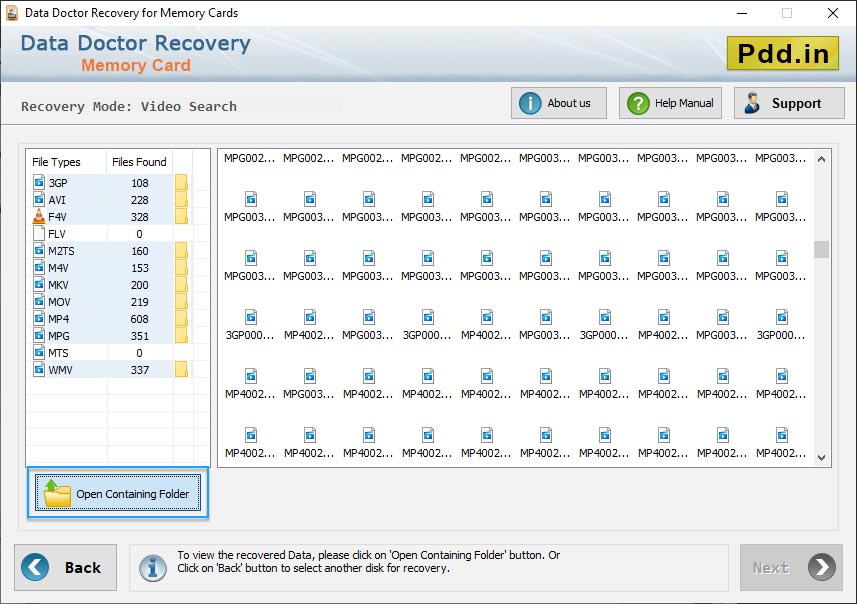Image resolution: width=857 pixels, height=604 pixels.
Task: Open the folder icon in M4V row
Action: click(x=181, y=267)
